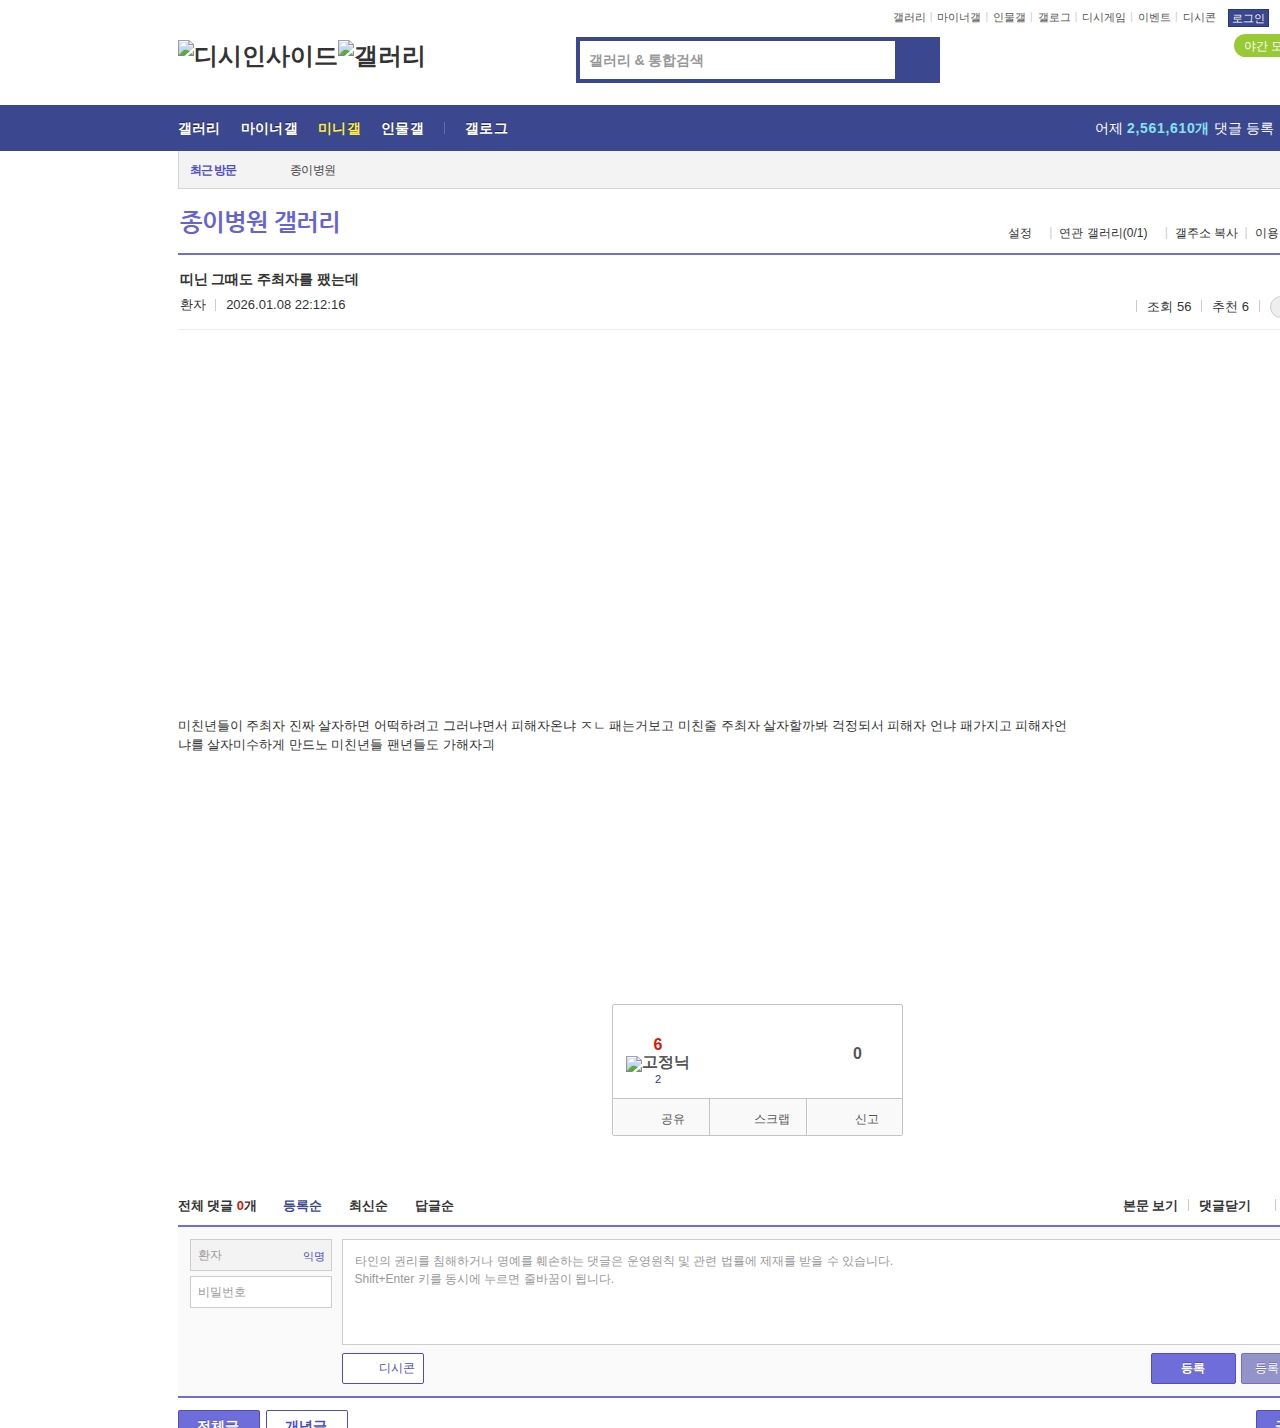Expand the 연관 갤러리(0/1) list

pos(1103,233)
